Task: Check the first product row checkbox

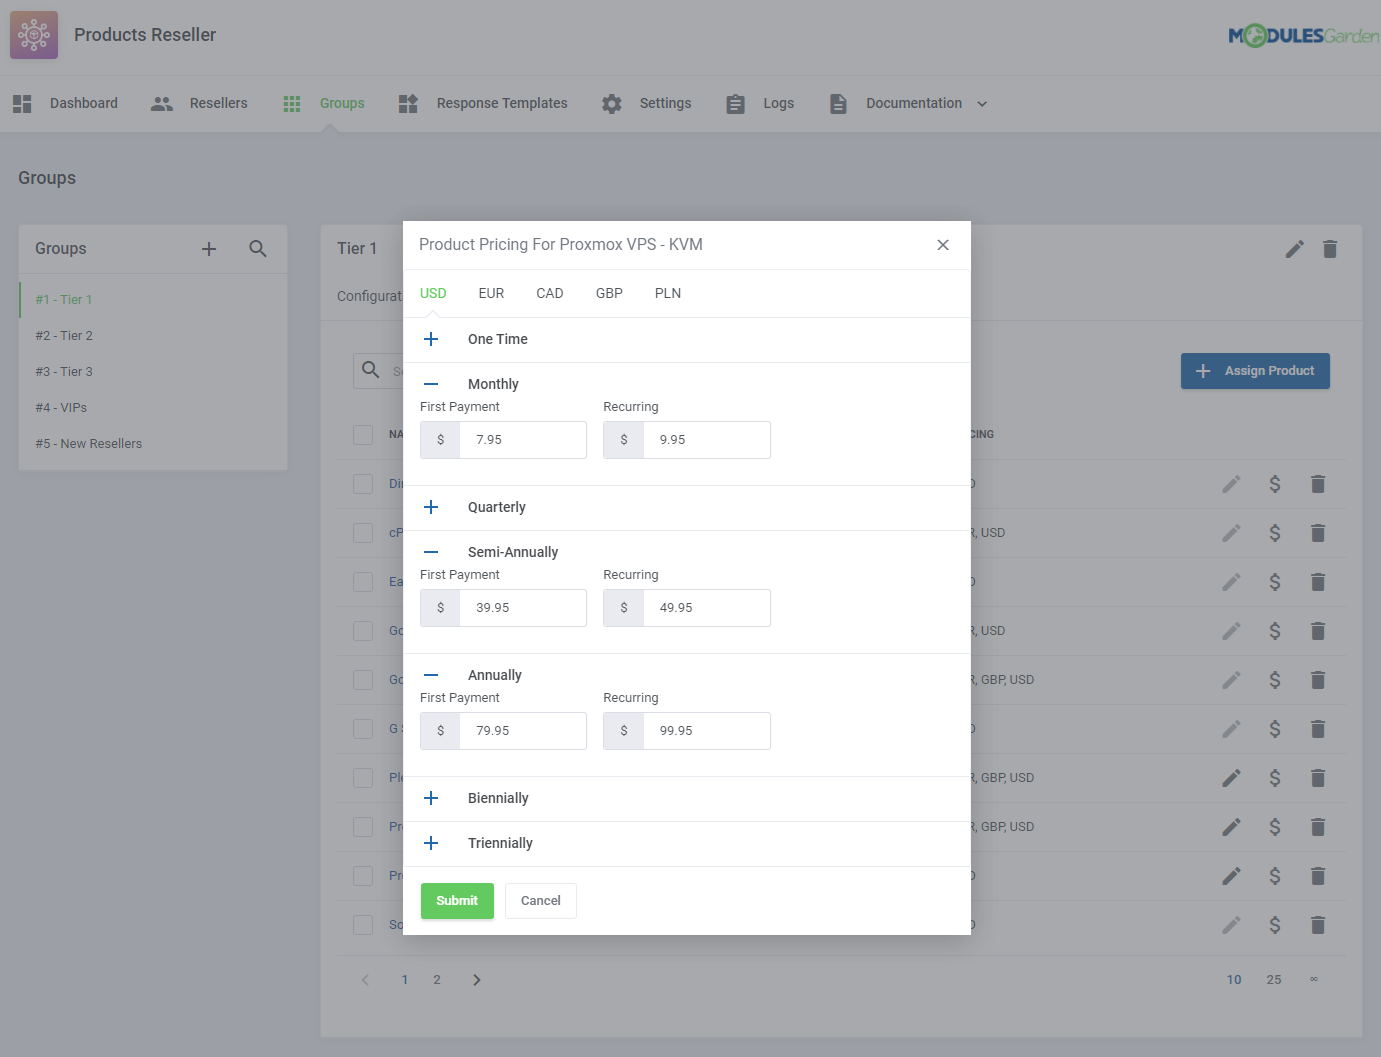Action: tap(363, 484)
